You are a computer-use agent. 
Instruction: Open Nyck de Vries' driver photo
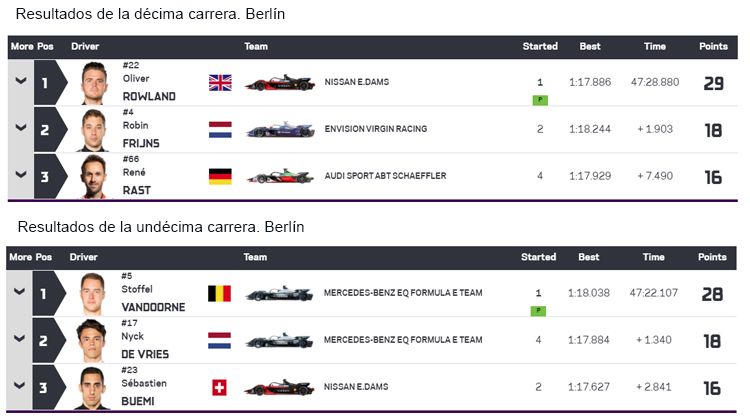(x=91, y=341)
